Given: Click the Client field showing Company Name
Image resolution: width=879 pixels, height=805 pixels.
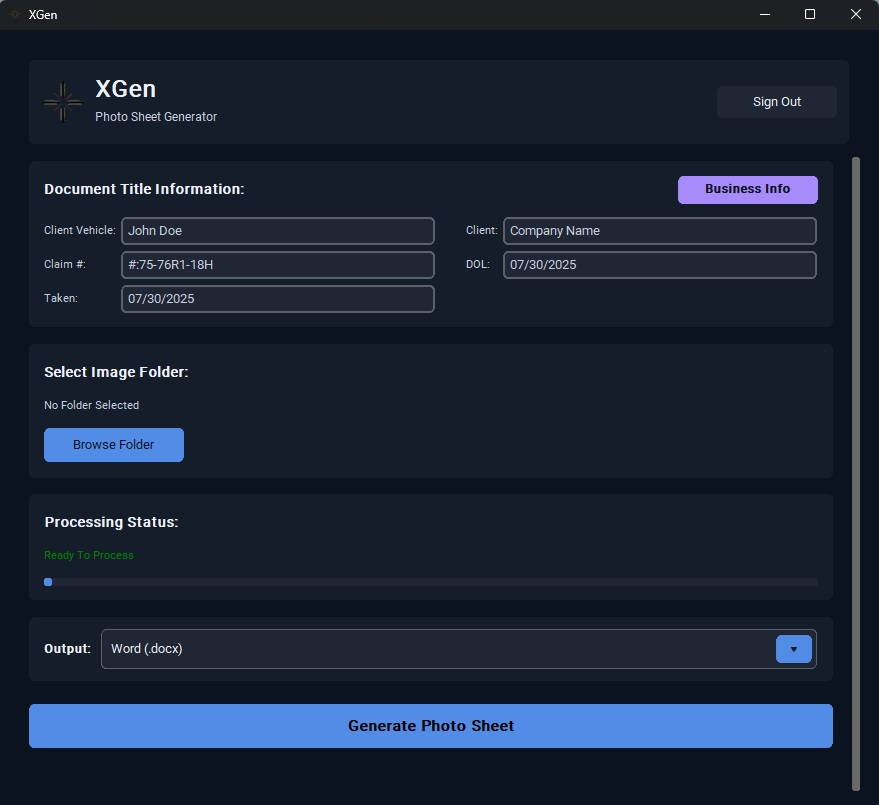Looking at the screenshot, I should (x=659, y=230).
